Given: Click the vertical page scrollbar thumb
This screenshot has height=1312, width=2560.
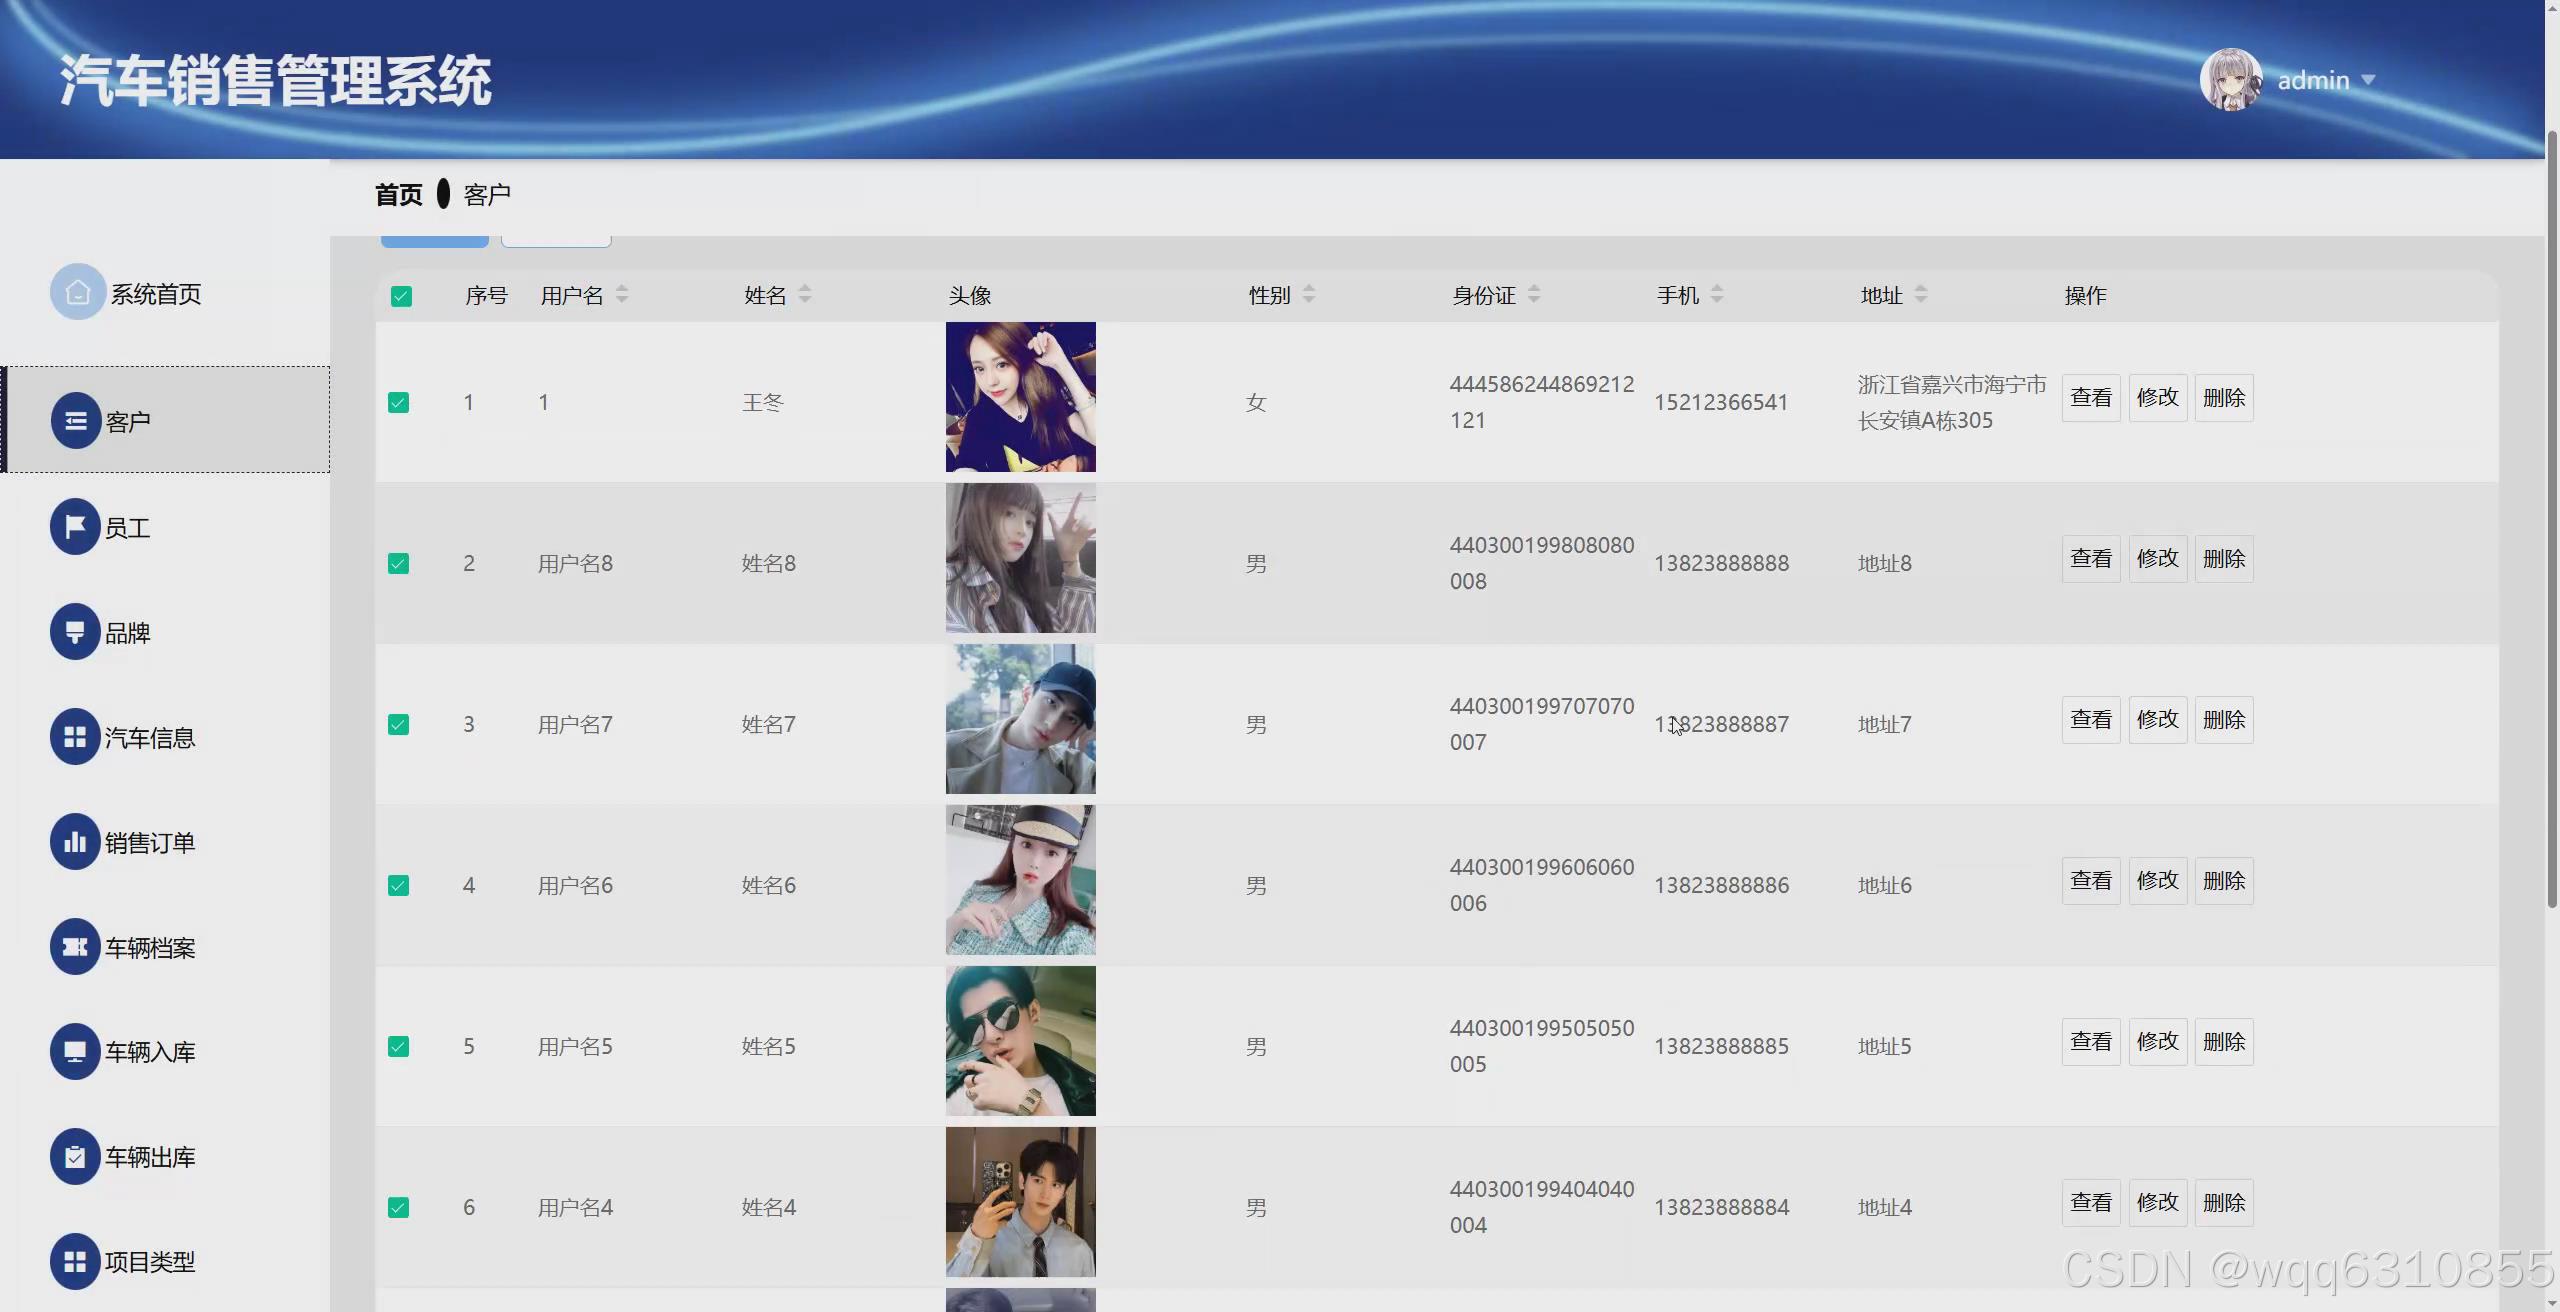Looking at the screenshot, I should pos(2551,520).
